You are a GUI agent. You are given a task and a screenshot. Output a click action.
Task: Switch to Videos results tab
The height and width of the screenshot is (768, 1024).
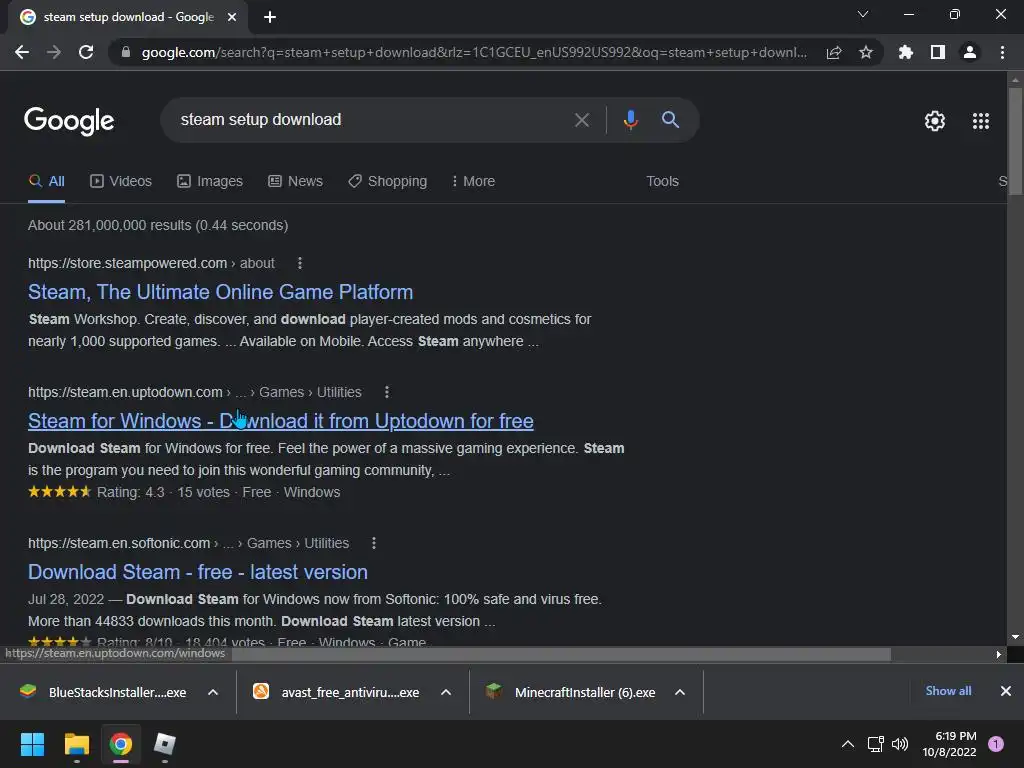point(121,182)
